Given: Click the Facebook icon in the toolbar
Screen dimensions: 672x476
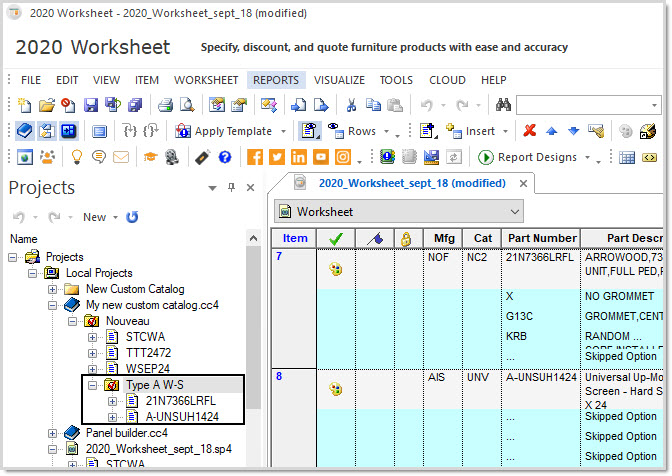Looking at the screenshot, I should tap(255, 157).
